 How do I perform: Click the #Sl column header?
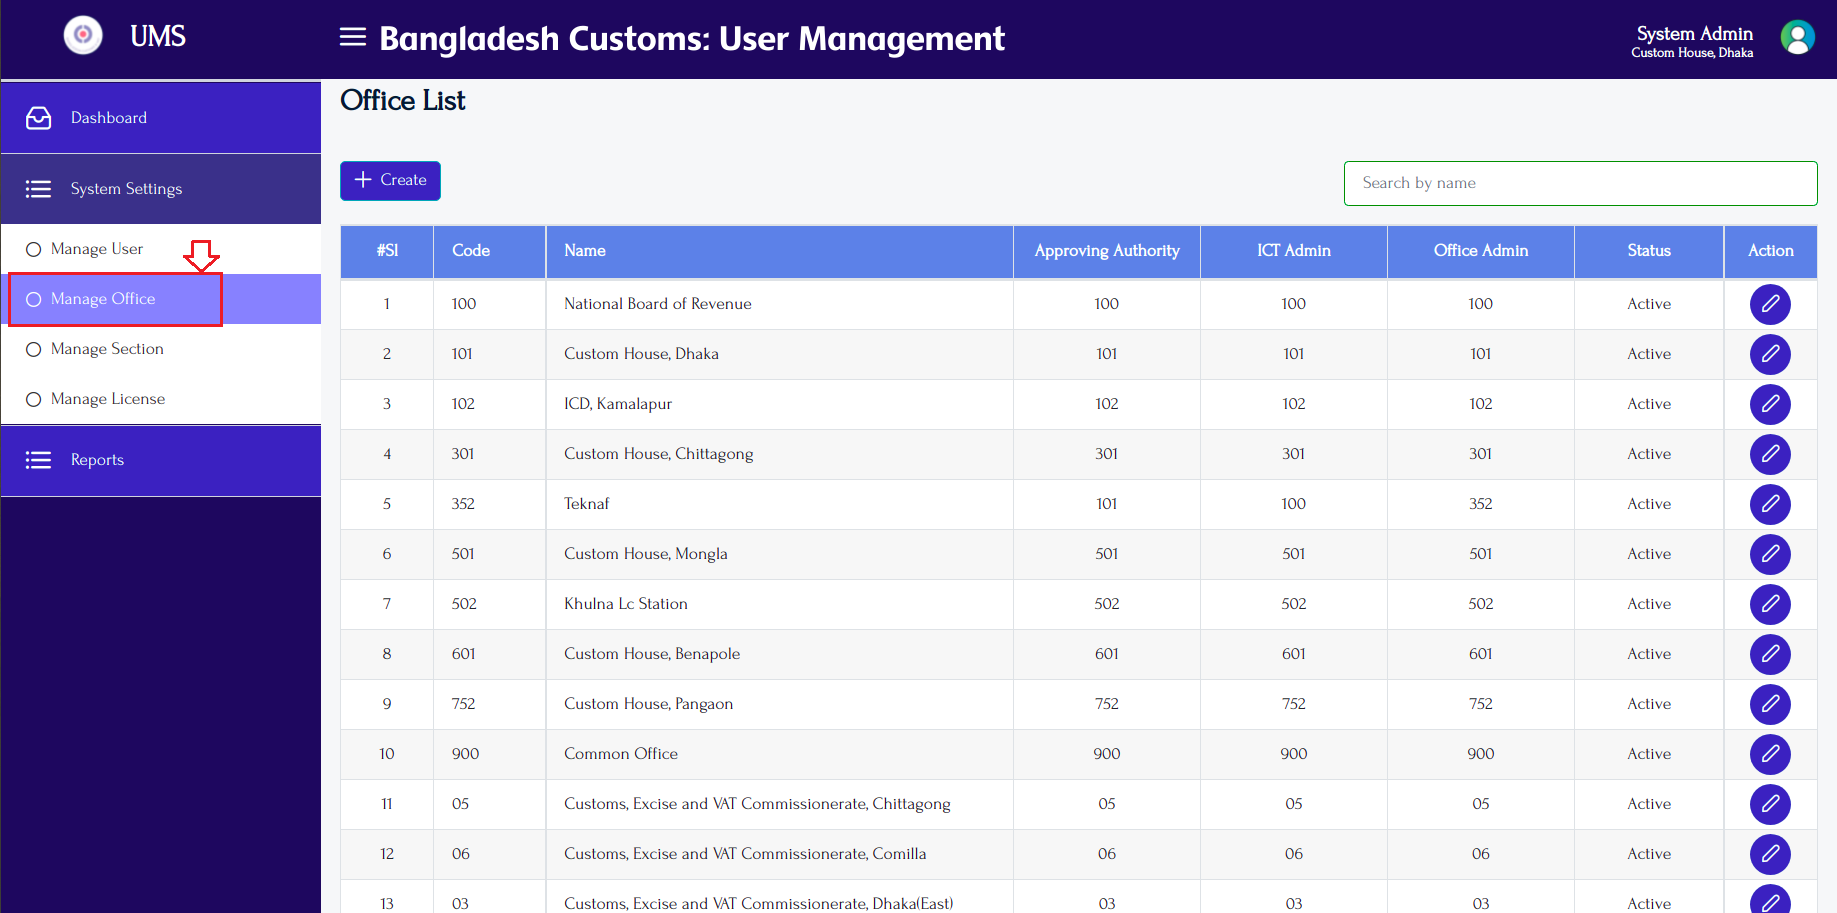(x=387, y=251)
